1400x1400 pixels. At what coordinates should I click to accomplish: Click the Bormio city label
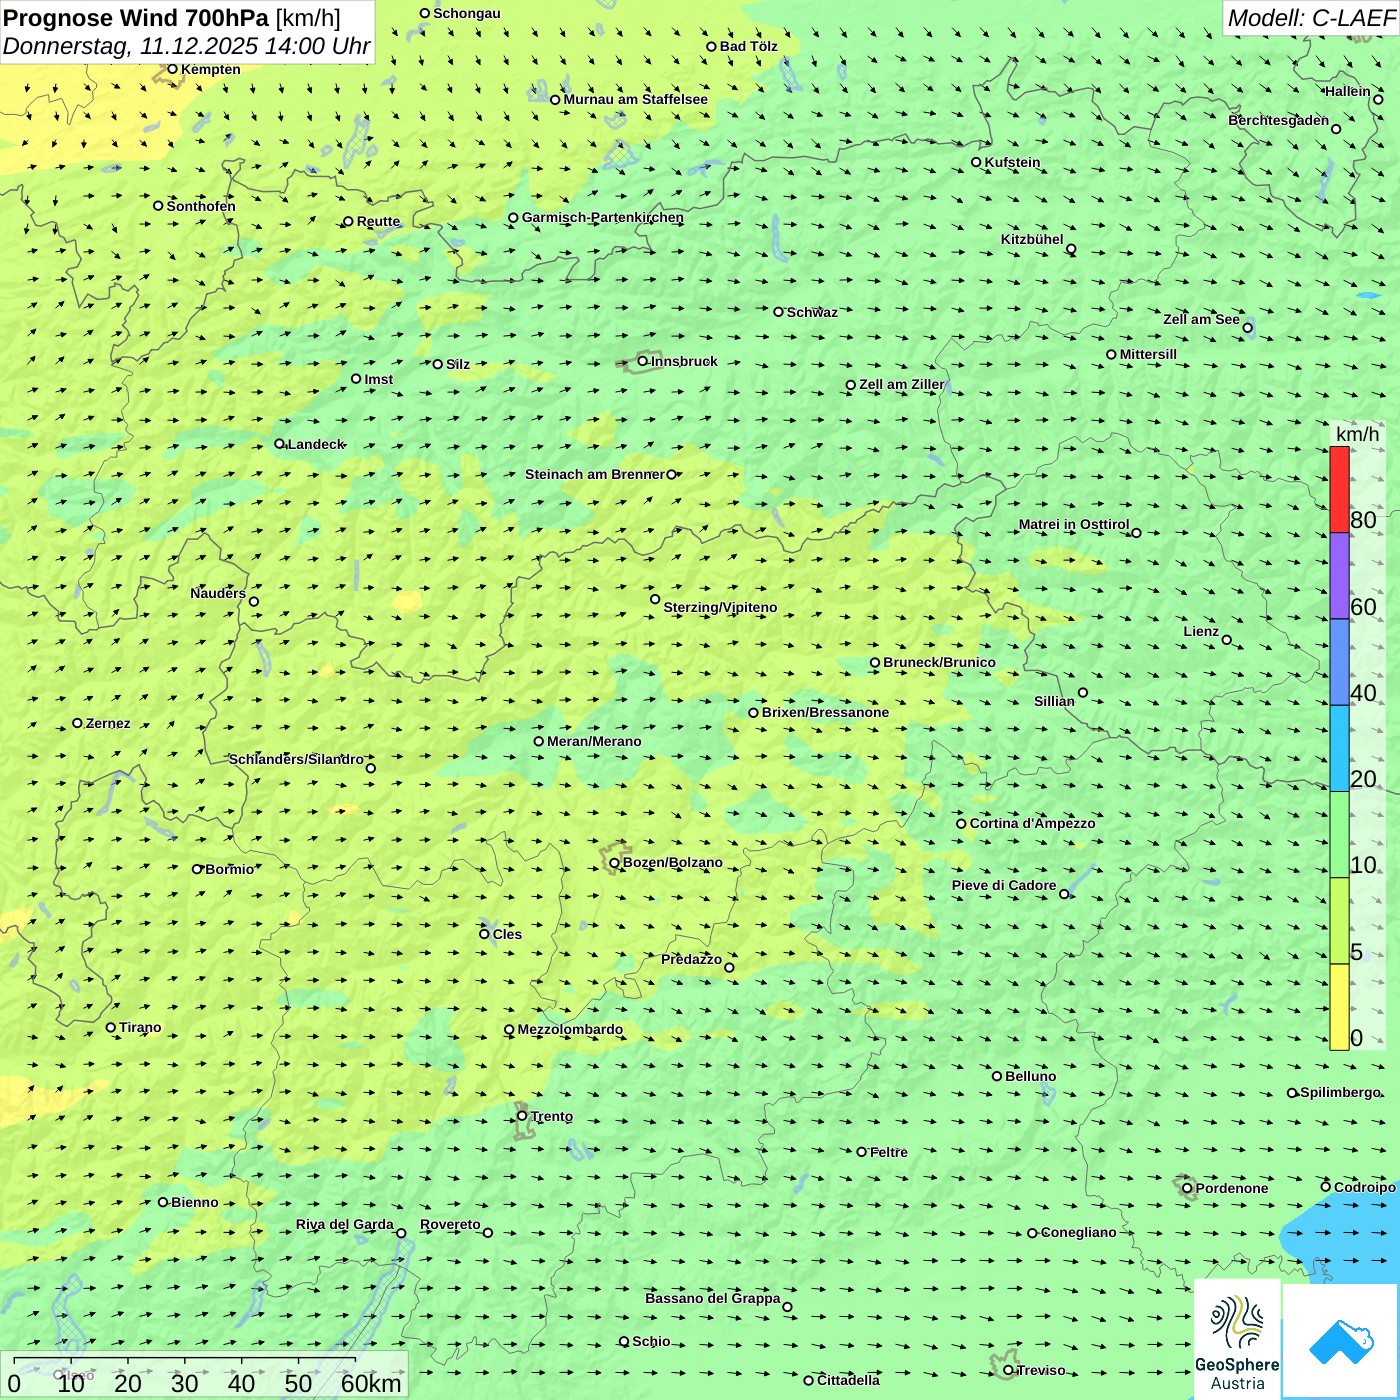(229, 869)
